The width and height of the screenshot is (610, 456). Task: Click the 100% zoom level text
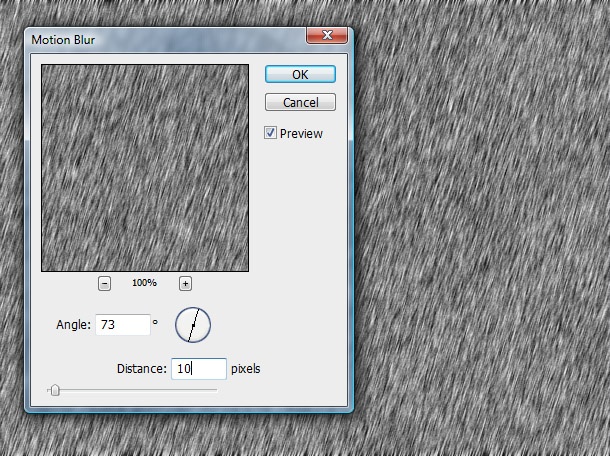[144, 283]
